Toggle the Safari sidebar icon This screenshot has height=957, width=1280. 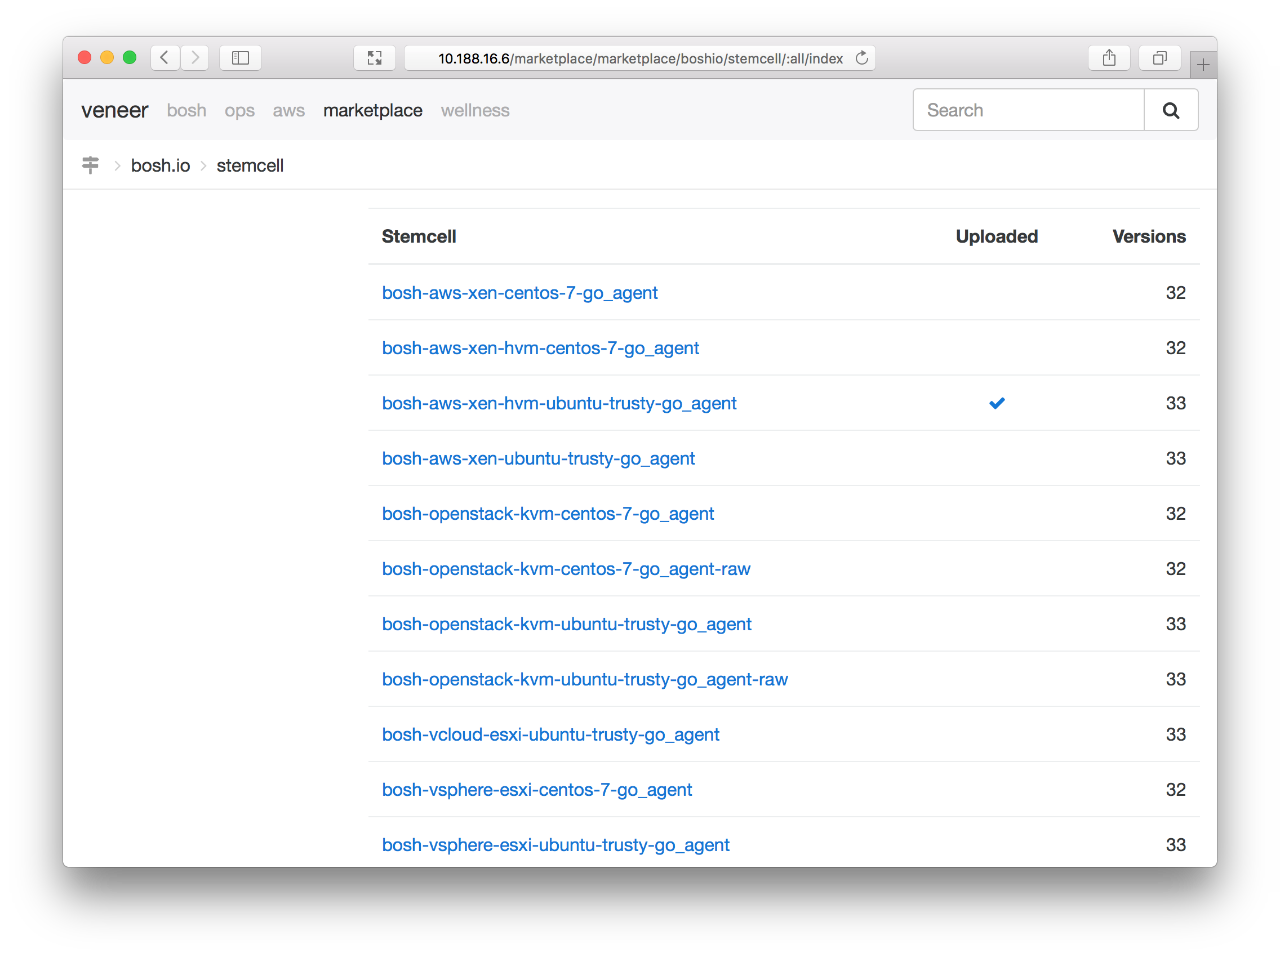pyautogui.click(x=240, y=58)
